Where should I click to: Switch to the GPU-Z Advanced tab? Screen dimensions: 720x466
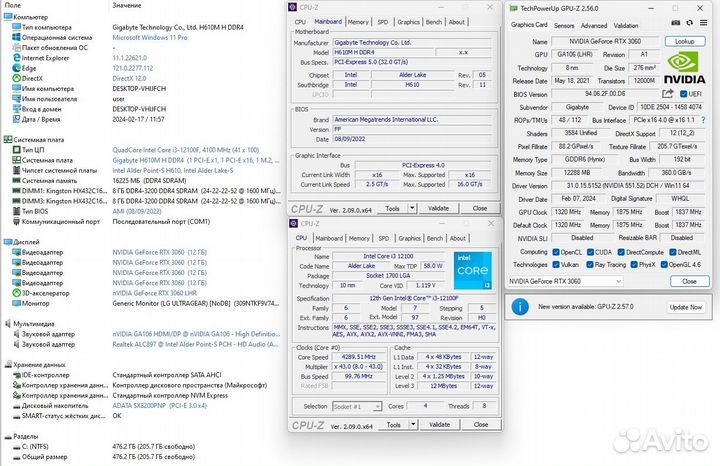594,26
